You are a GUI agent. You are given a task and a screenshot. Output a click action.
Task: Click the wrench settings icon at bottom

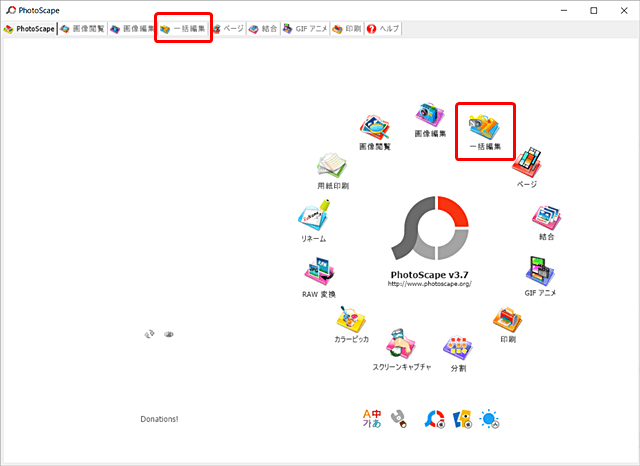(399, 419)
